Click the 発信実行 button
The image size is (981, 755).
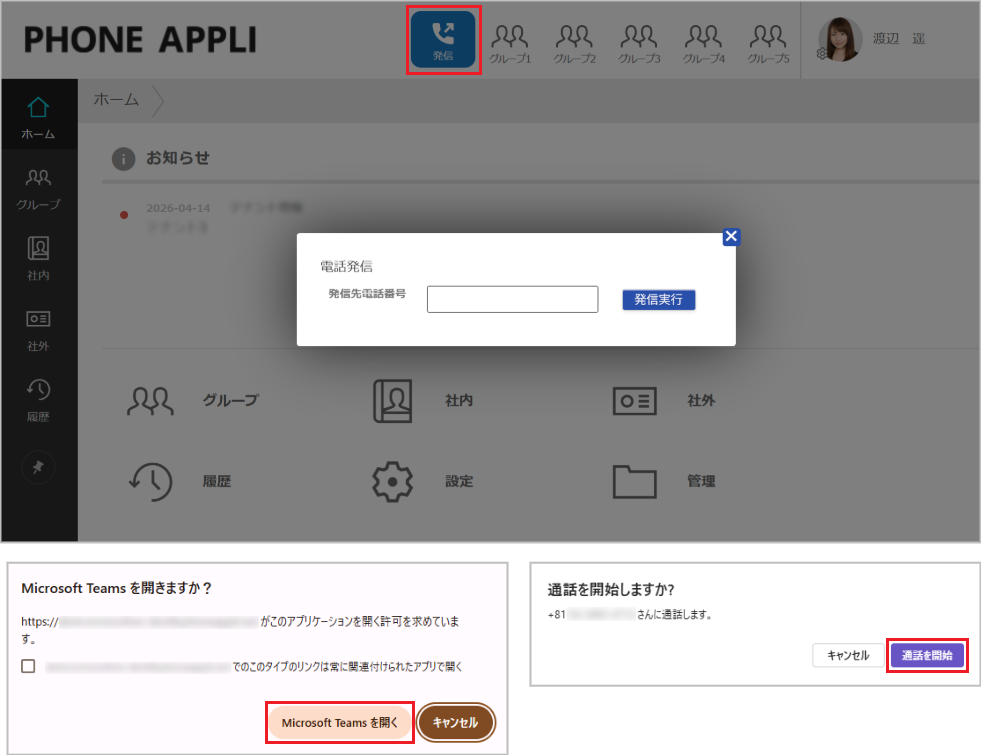[659, 300]
